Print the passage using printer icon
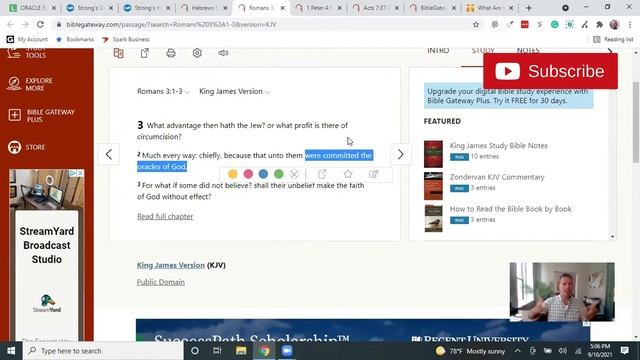Image resolution: width=640 pixels, height=360 pixels. [171, 53]
